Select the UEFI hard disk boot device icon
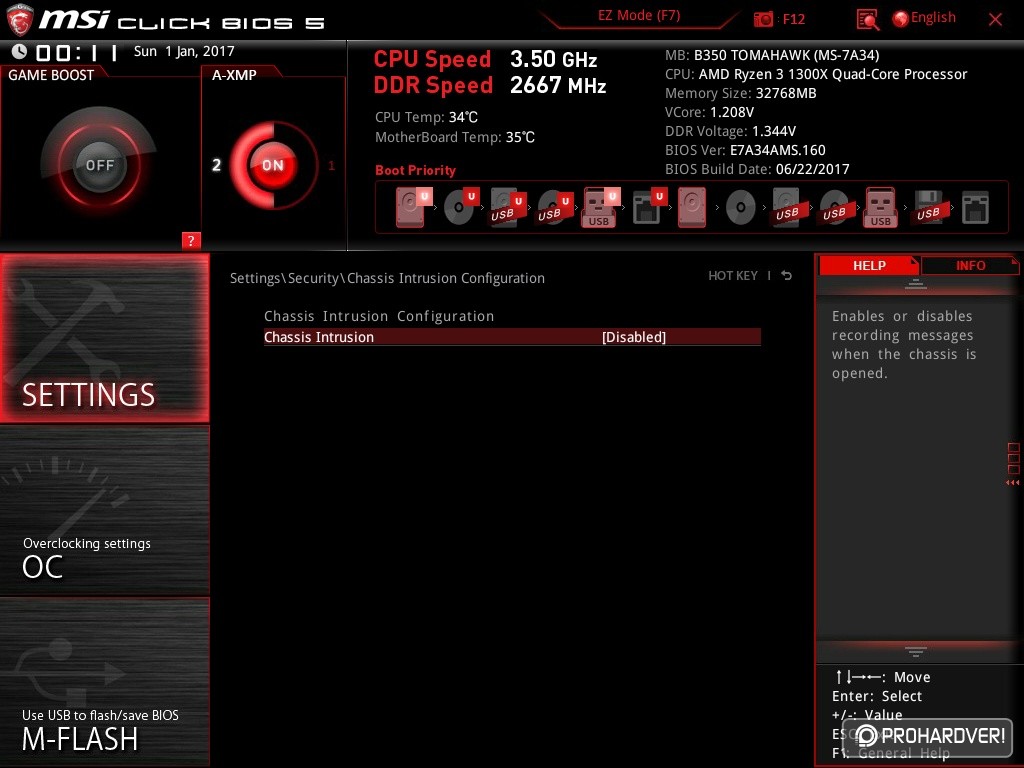The width and height of the screenshot is (1024, 768). click(413, 207)
